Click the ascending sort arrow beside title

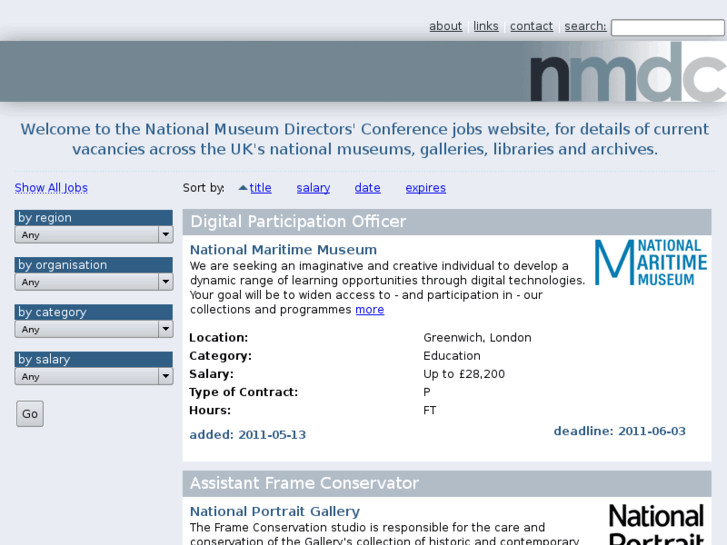tap(243, 188)
